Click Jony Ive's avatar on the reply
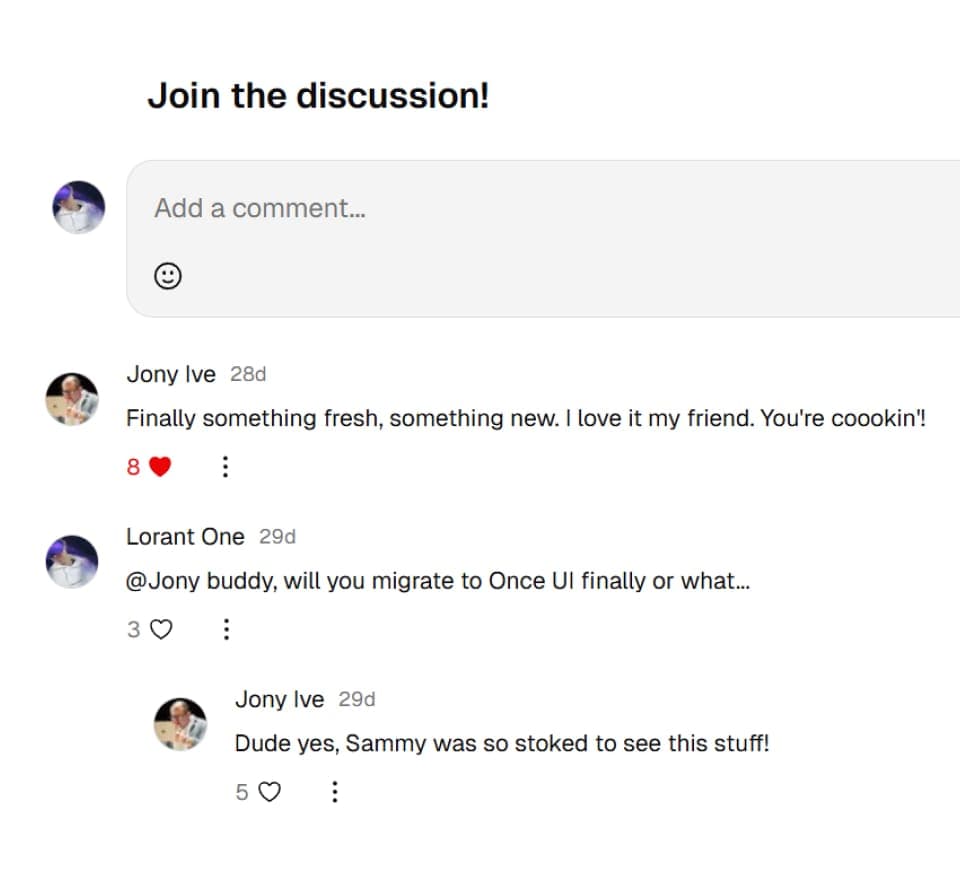960x880 pixels. point(181,724)
